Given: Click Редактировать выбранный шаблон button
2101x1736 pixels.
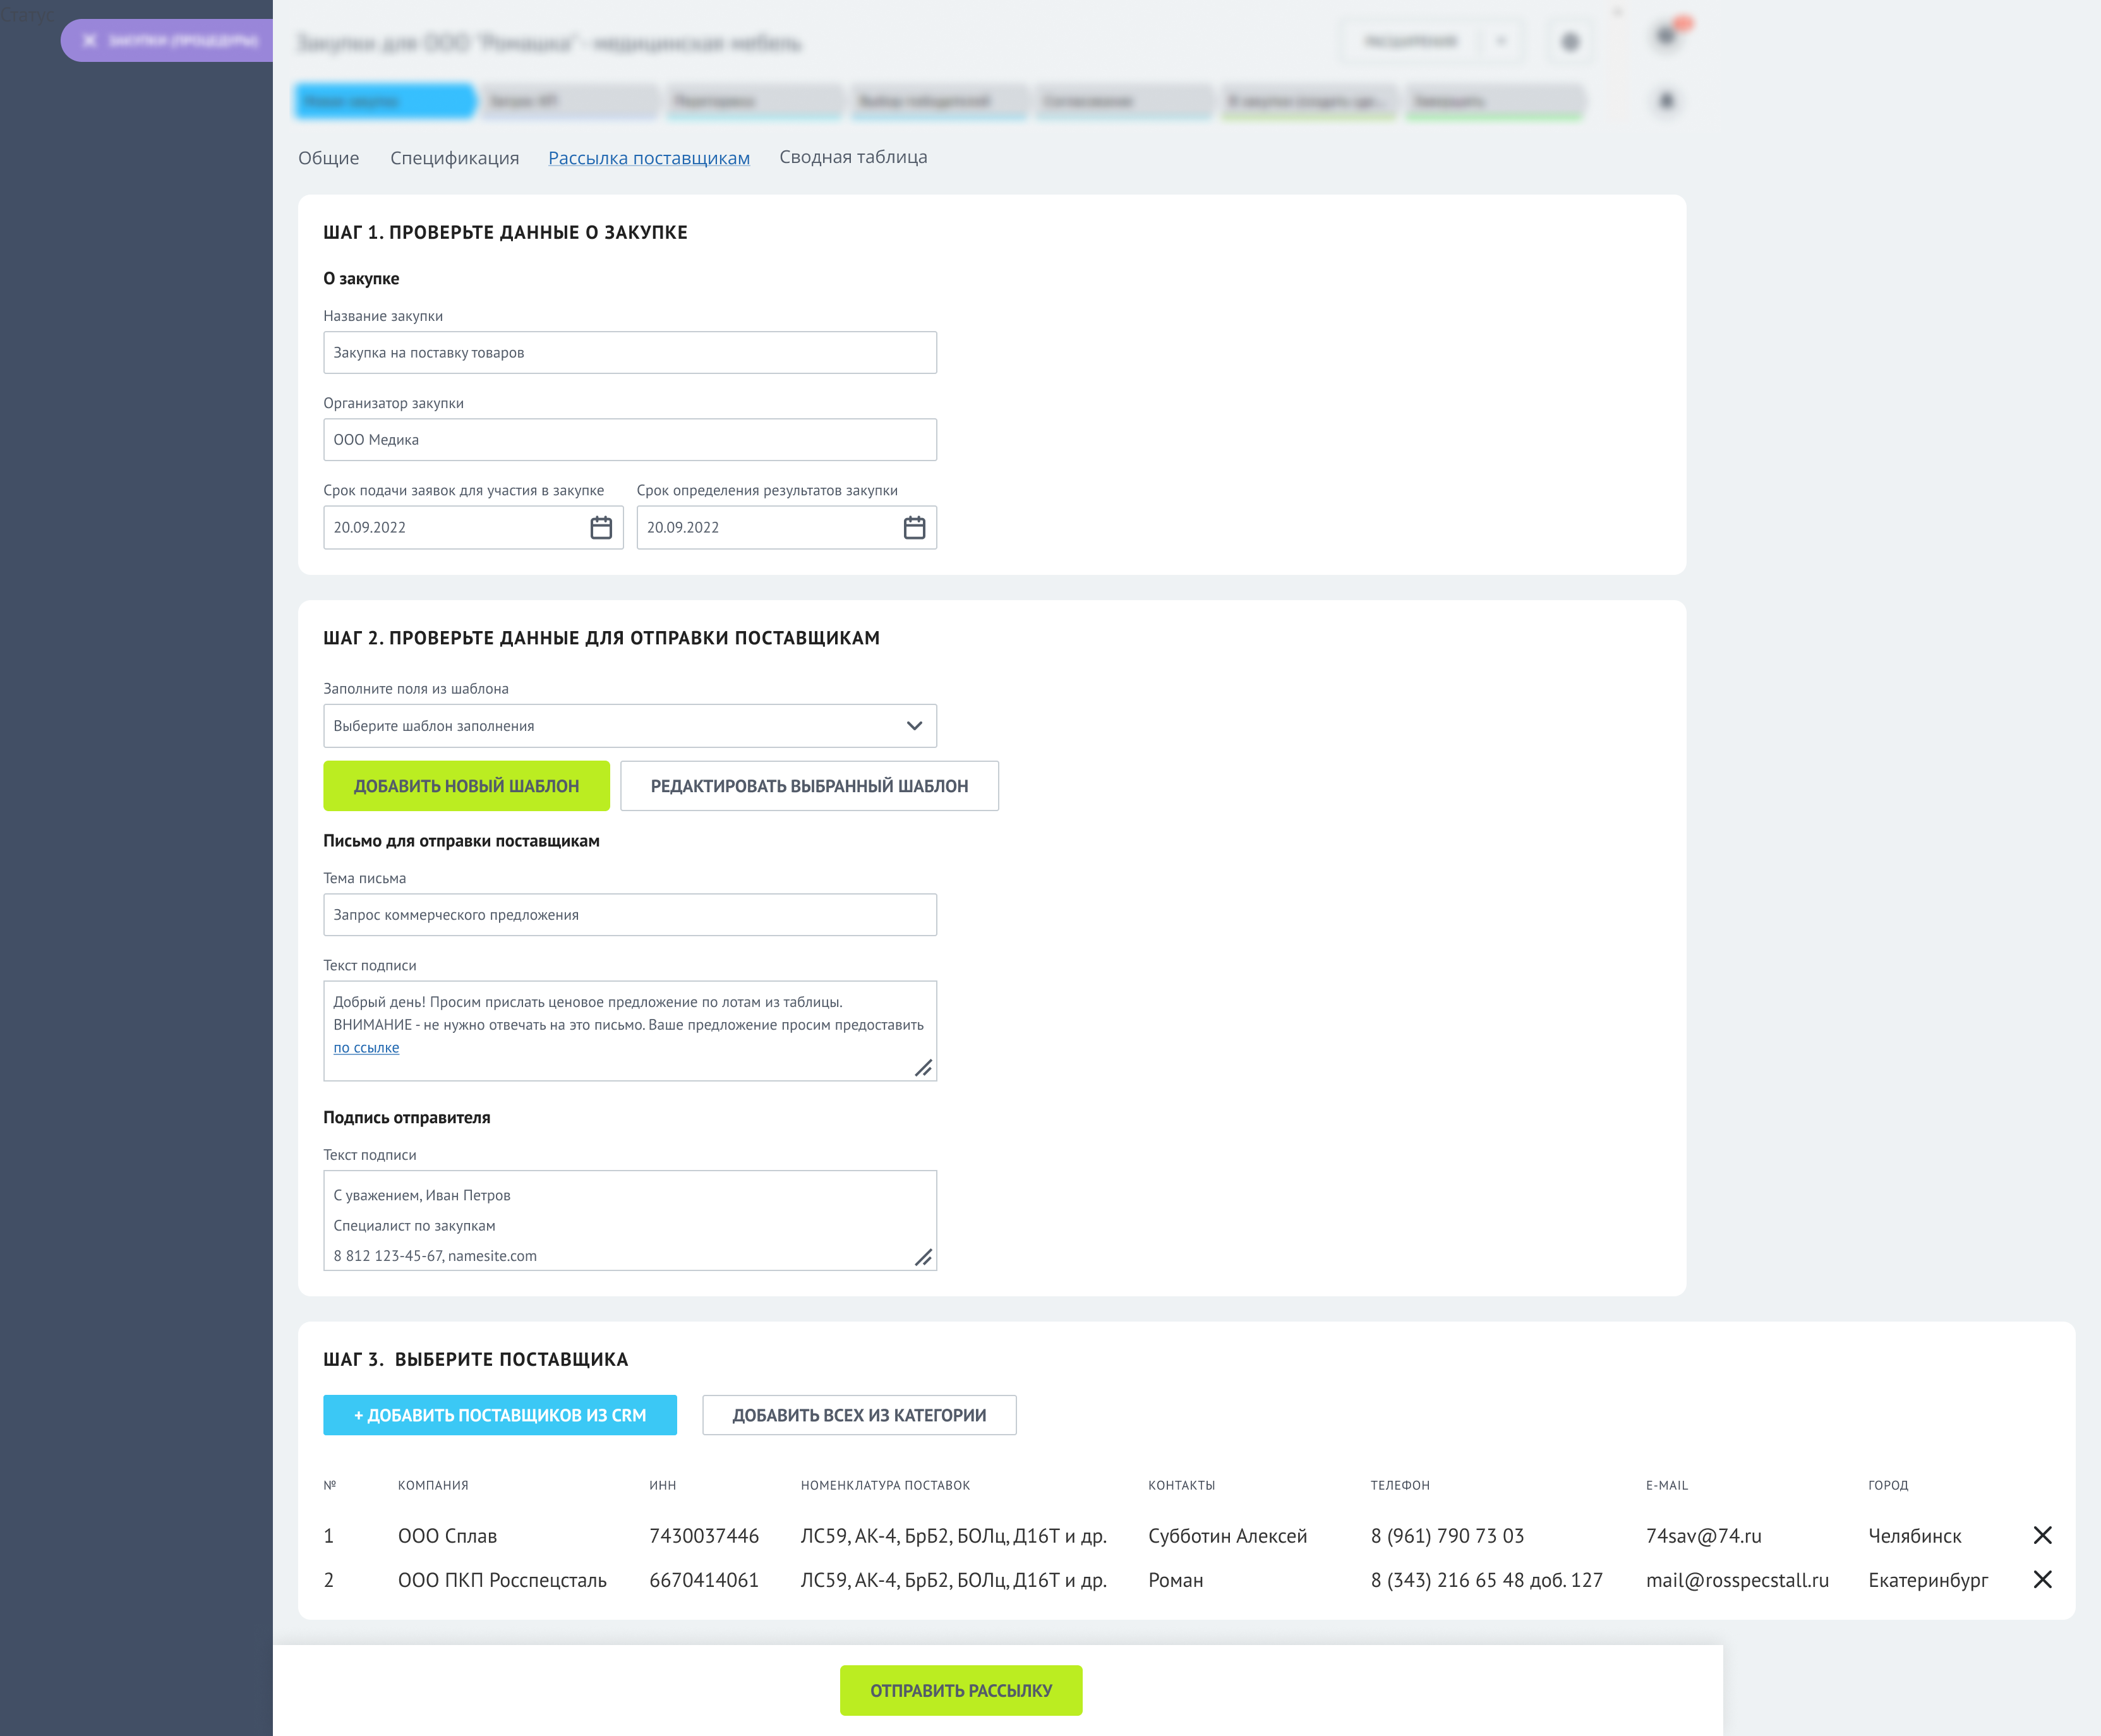Looking at the screenshot, I should point(809,786).
